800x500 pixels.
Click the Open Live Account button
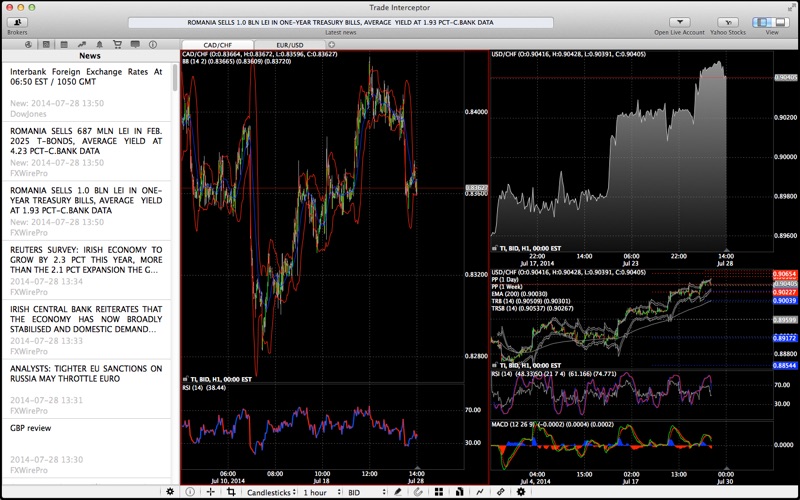click(x=680, y=22)
